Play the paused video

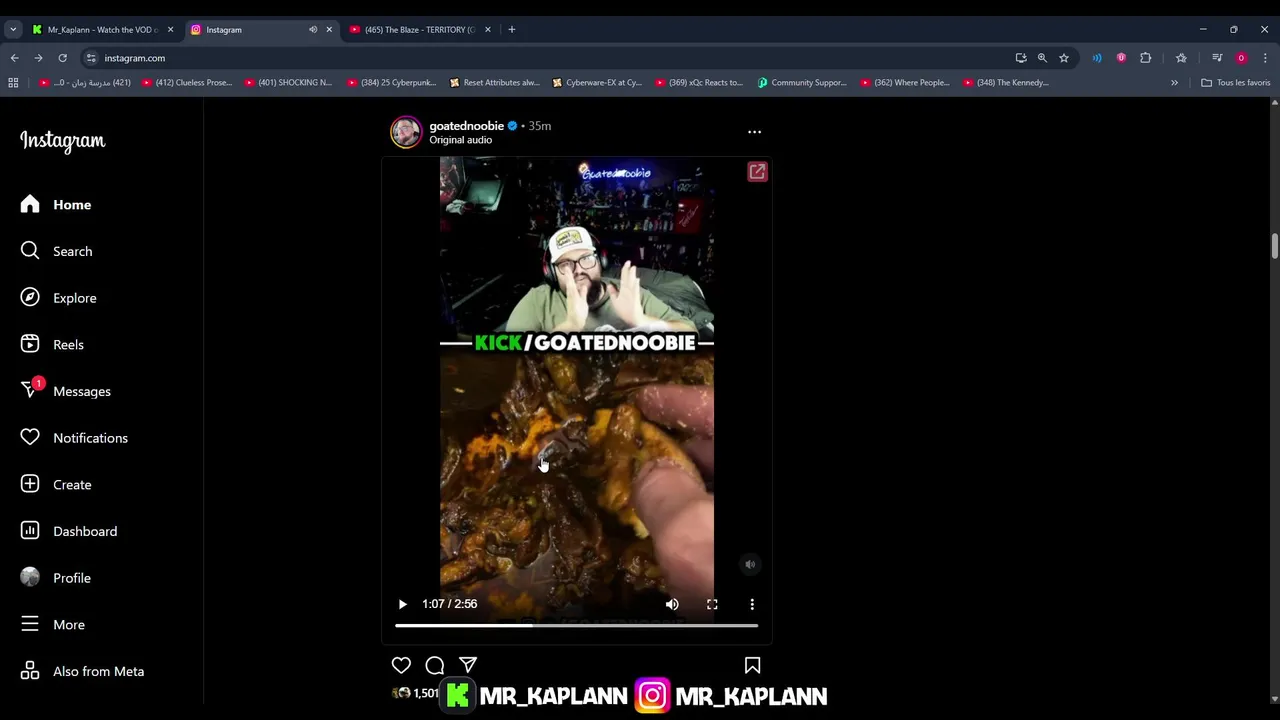point(402,604)
